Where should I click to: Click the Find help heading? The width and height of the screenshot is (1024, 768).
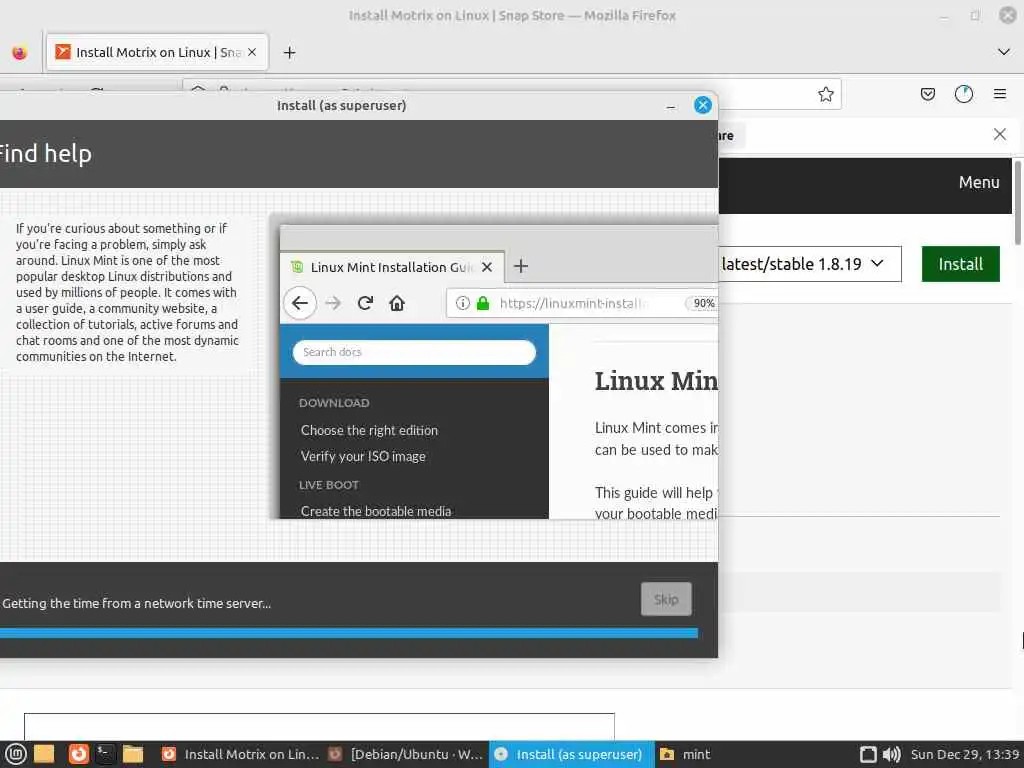tap(44, 153)
